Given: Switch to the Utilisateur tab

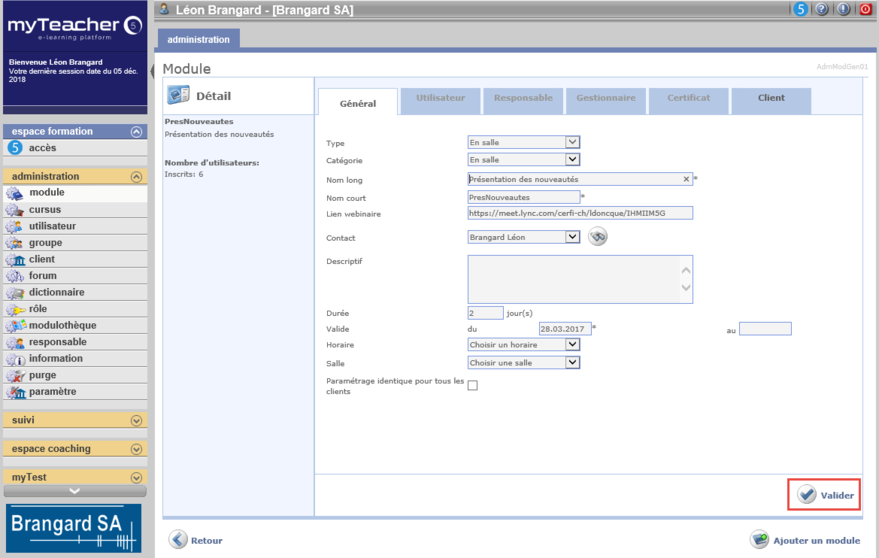Looking at the screenshot, I should point(440,98).
